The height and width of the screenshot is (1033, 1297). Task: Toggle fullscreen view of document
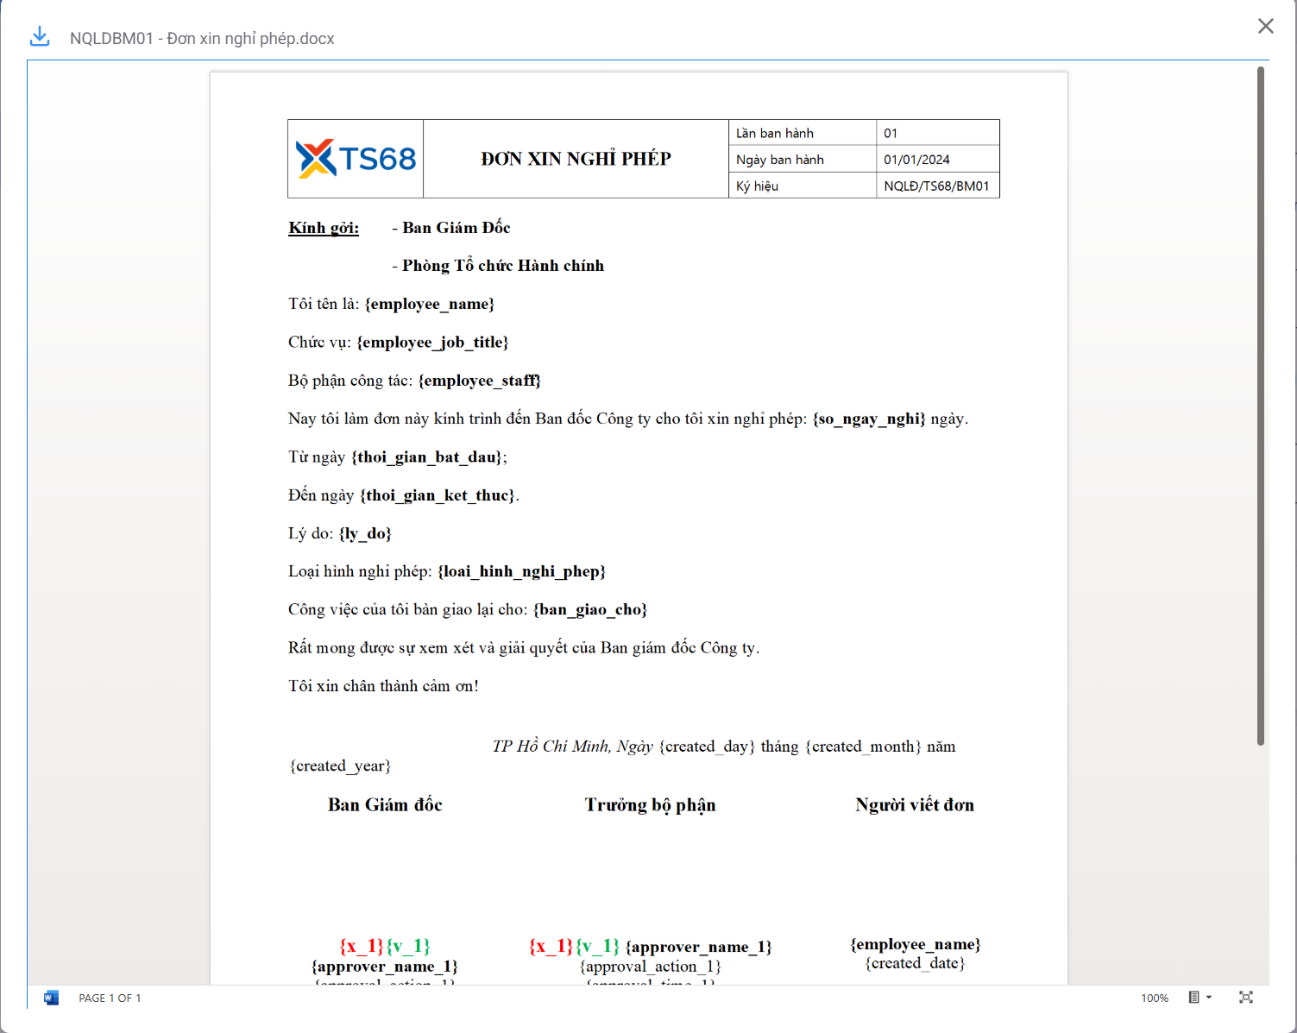[1245, 997]
